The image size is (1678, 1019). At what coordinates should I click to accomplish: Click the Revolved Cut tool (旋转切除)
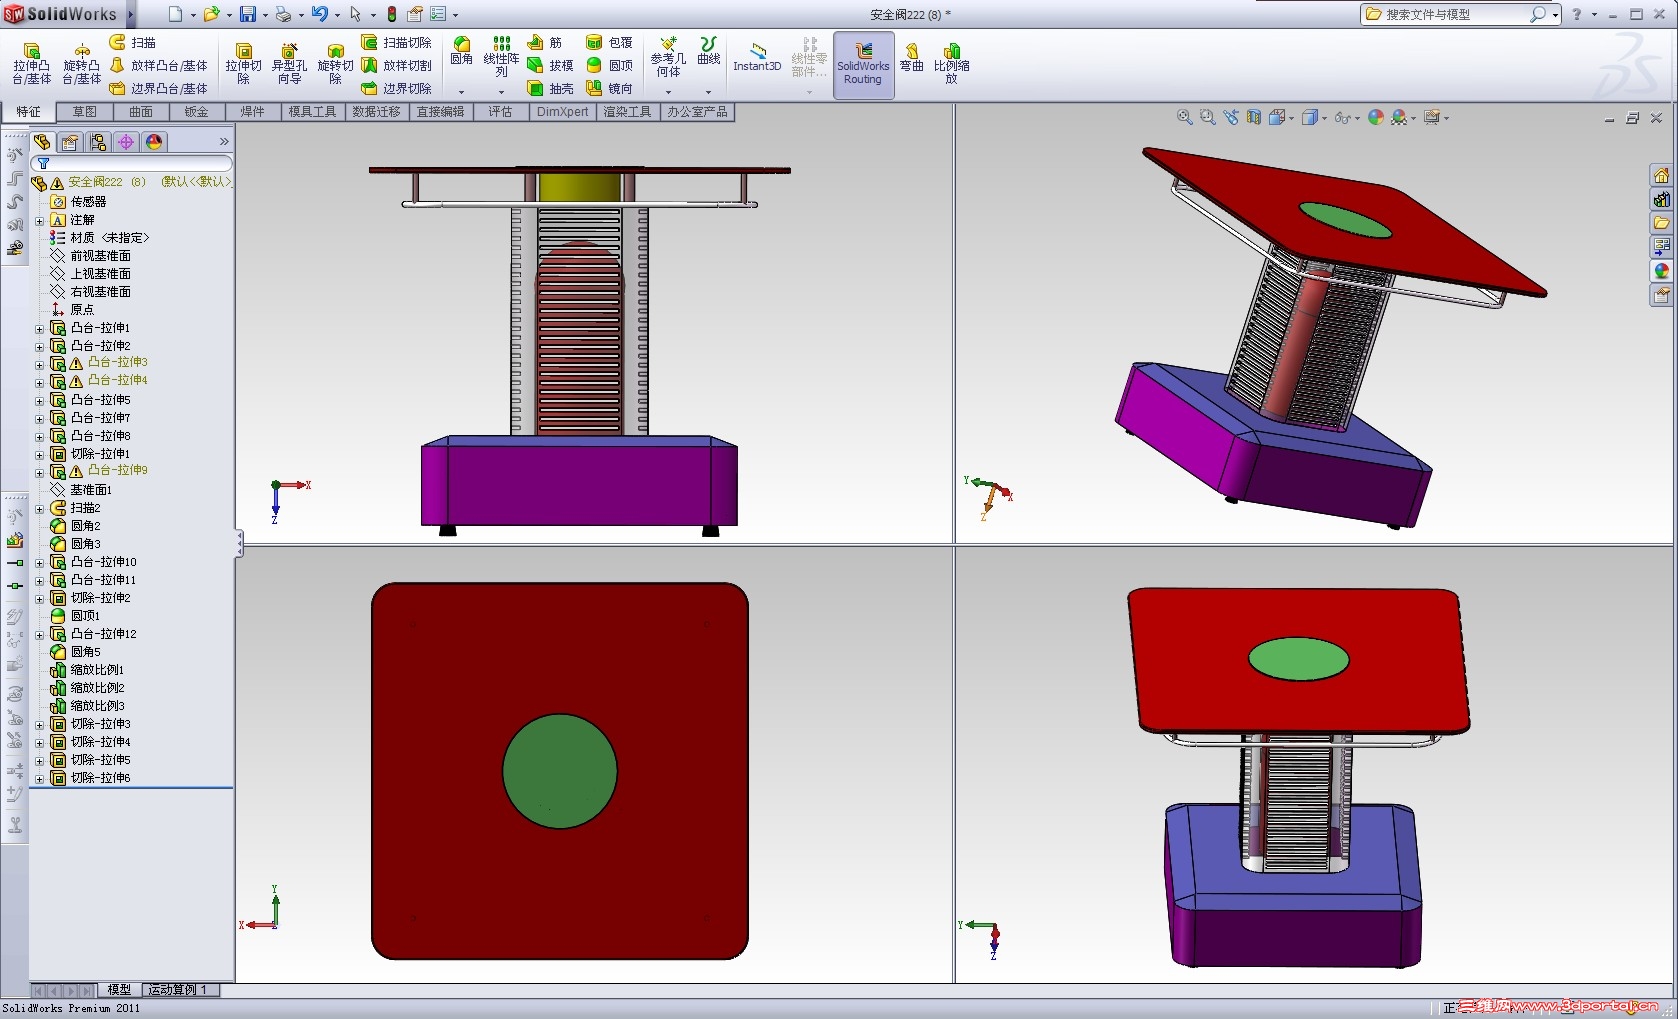click(335, 63)
